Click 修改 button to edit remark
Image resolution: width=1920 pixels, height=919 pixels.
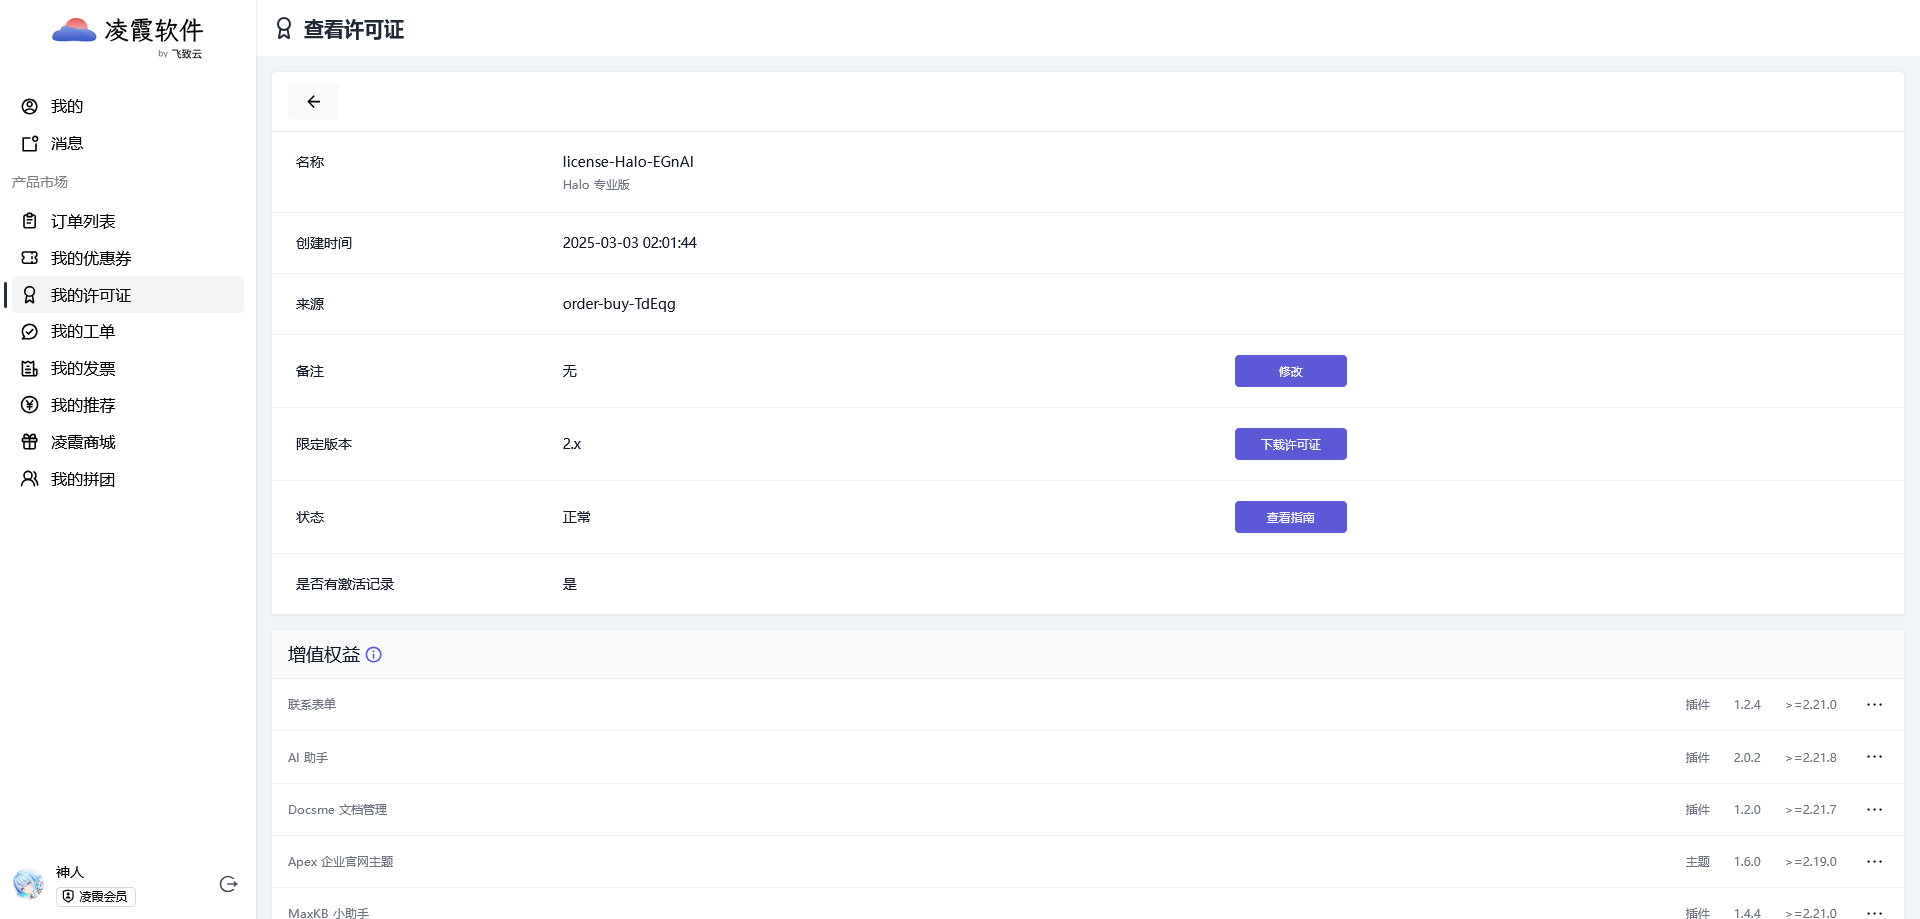point(1290,371)
